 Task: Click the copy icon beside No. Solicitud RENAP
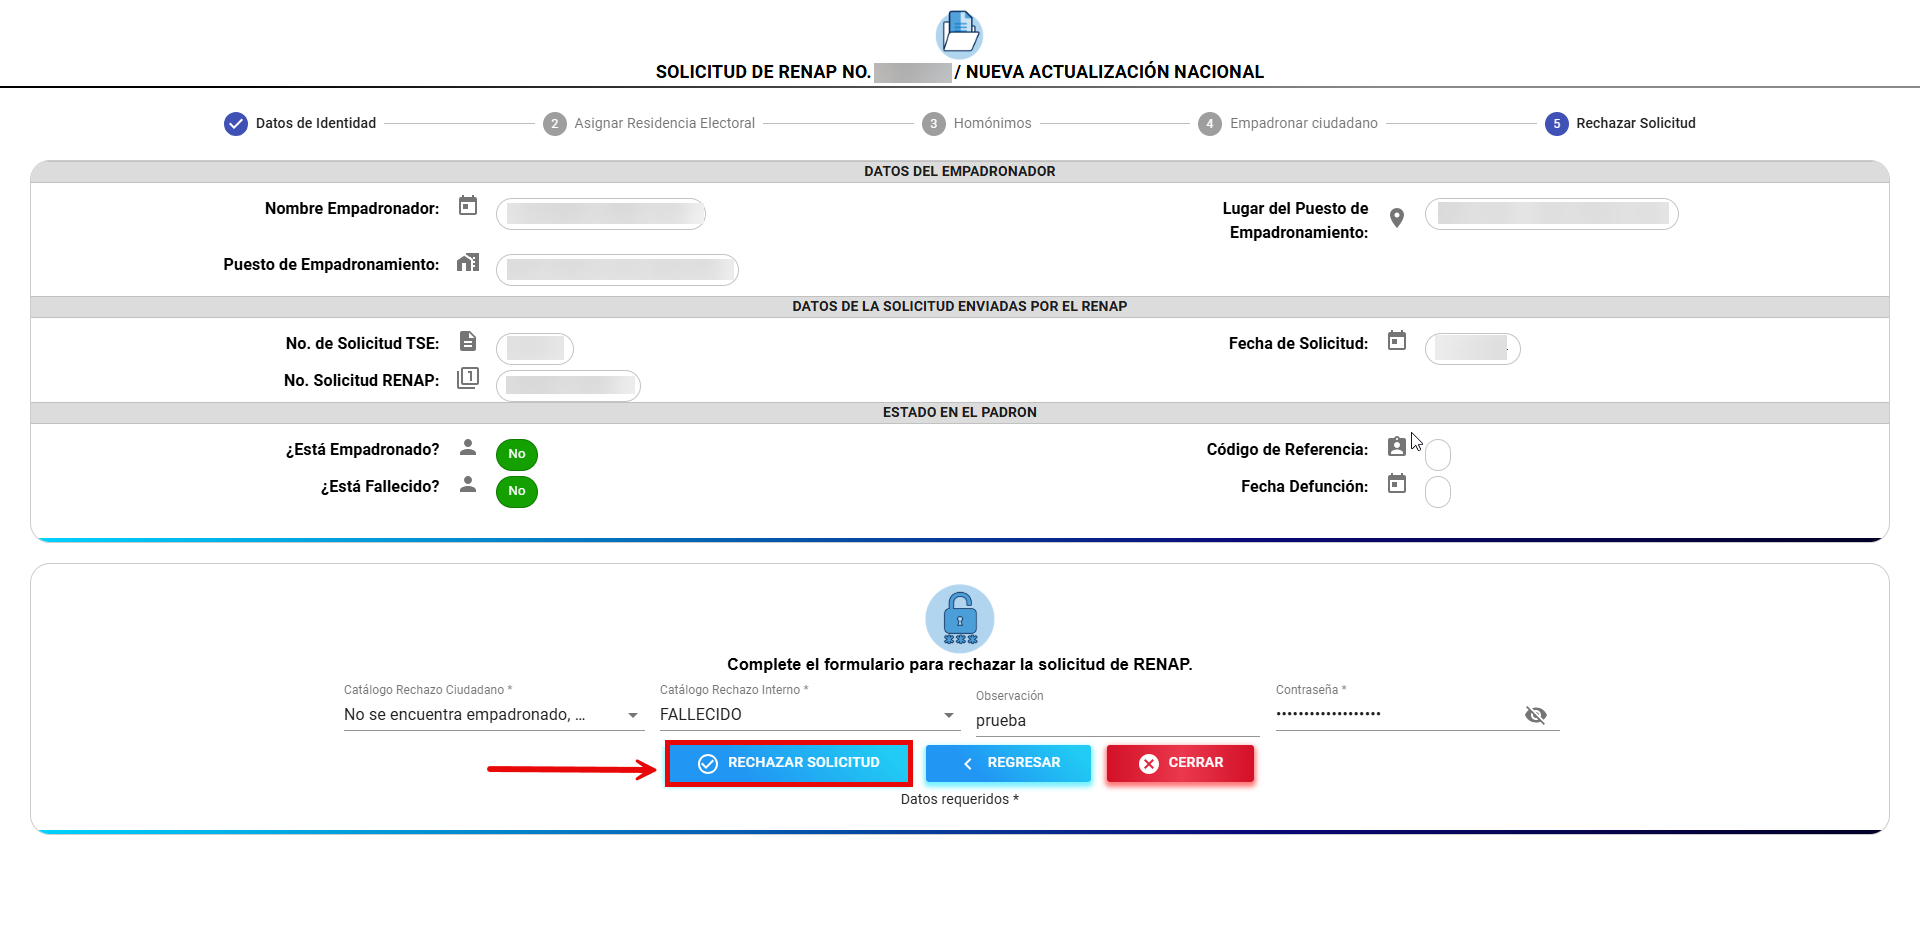(x=467, y=378)
